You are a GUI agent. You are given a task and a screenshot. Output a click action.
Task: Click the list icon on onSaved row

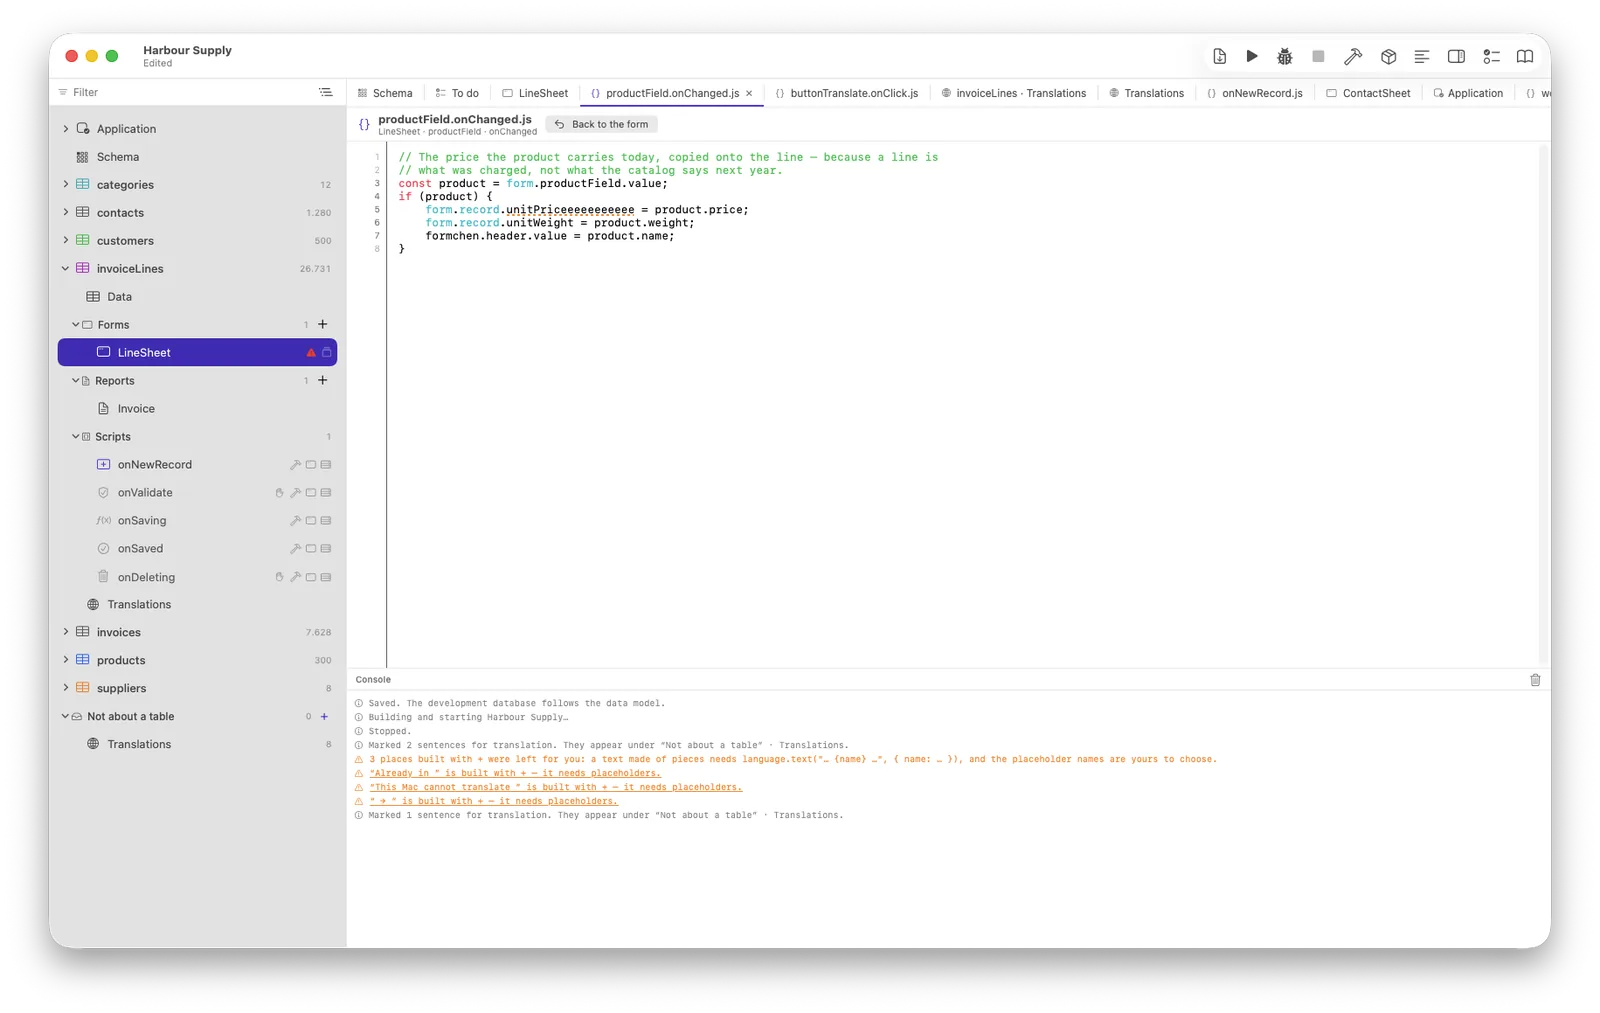click(x=326, y=549)
